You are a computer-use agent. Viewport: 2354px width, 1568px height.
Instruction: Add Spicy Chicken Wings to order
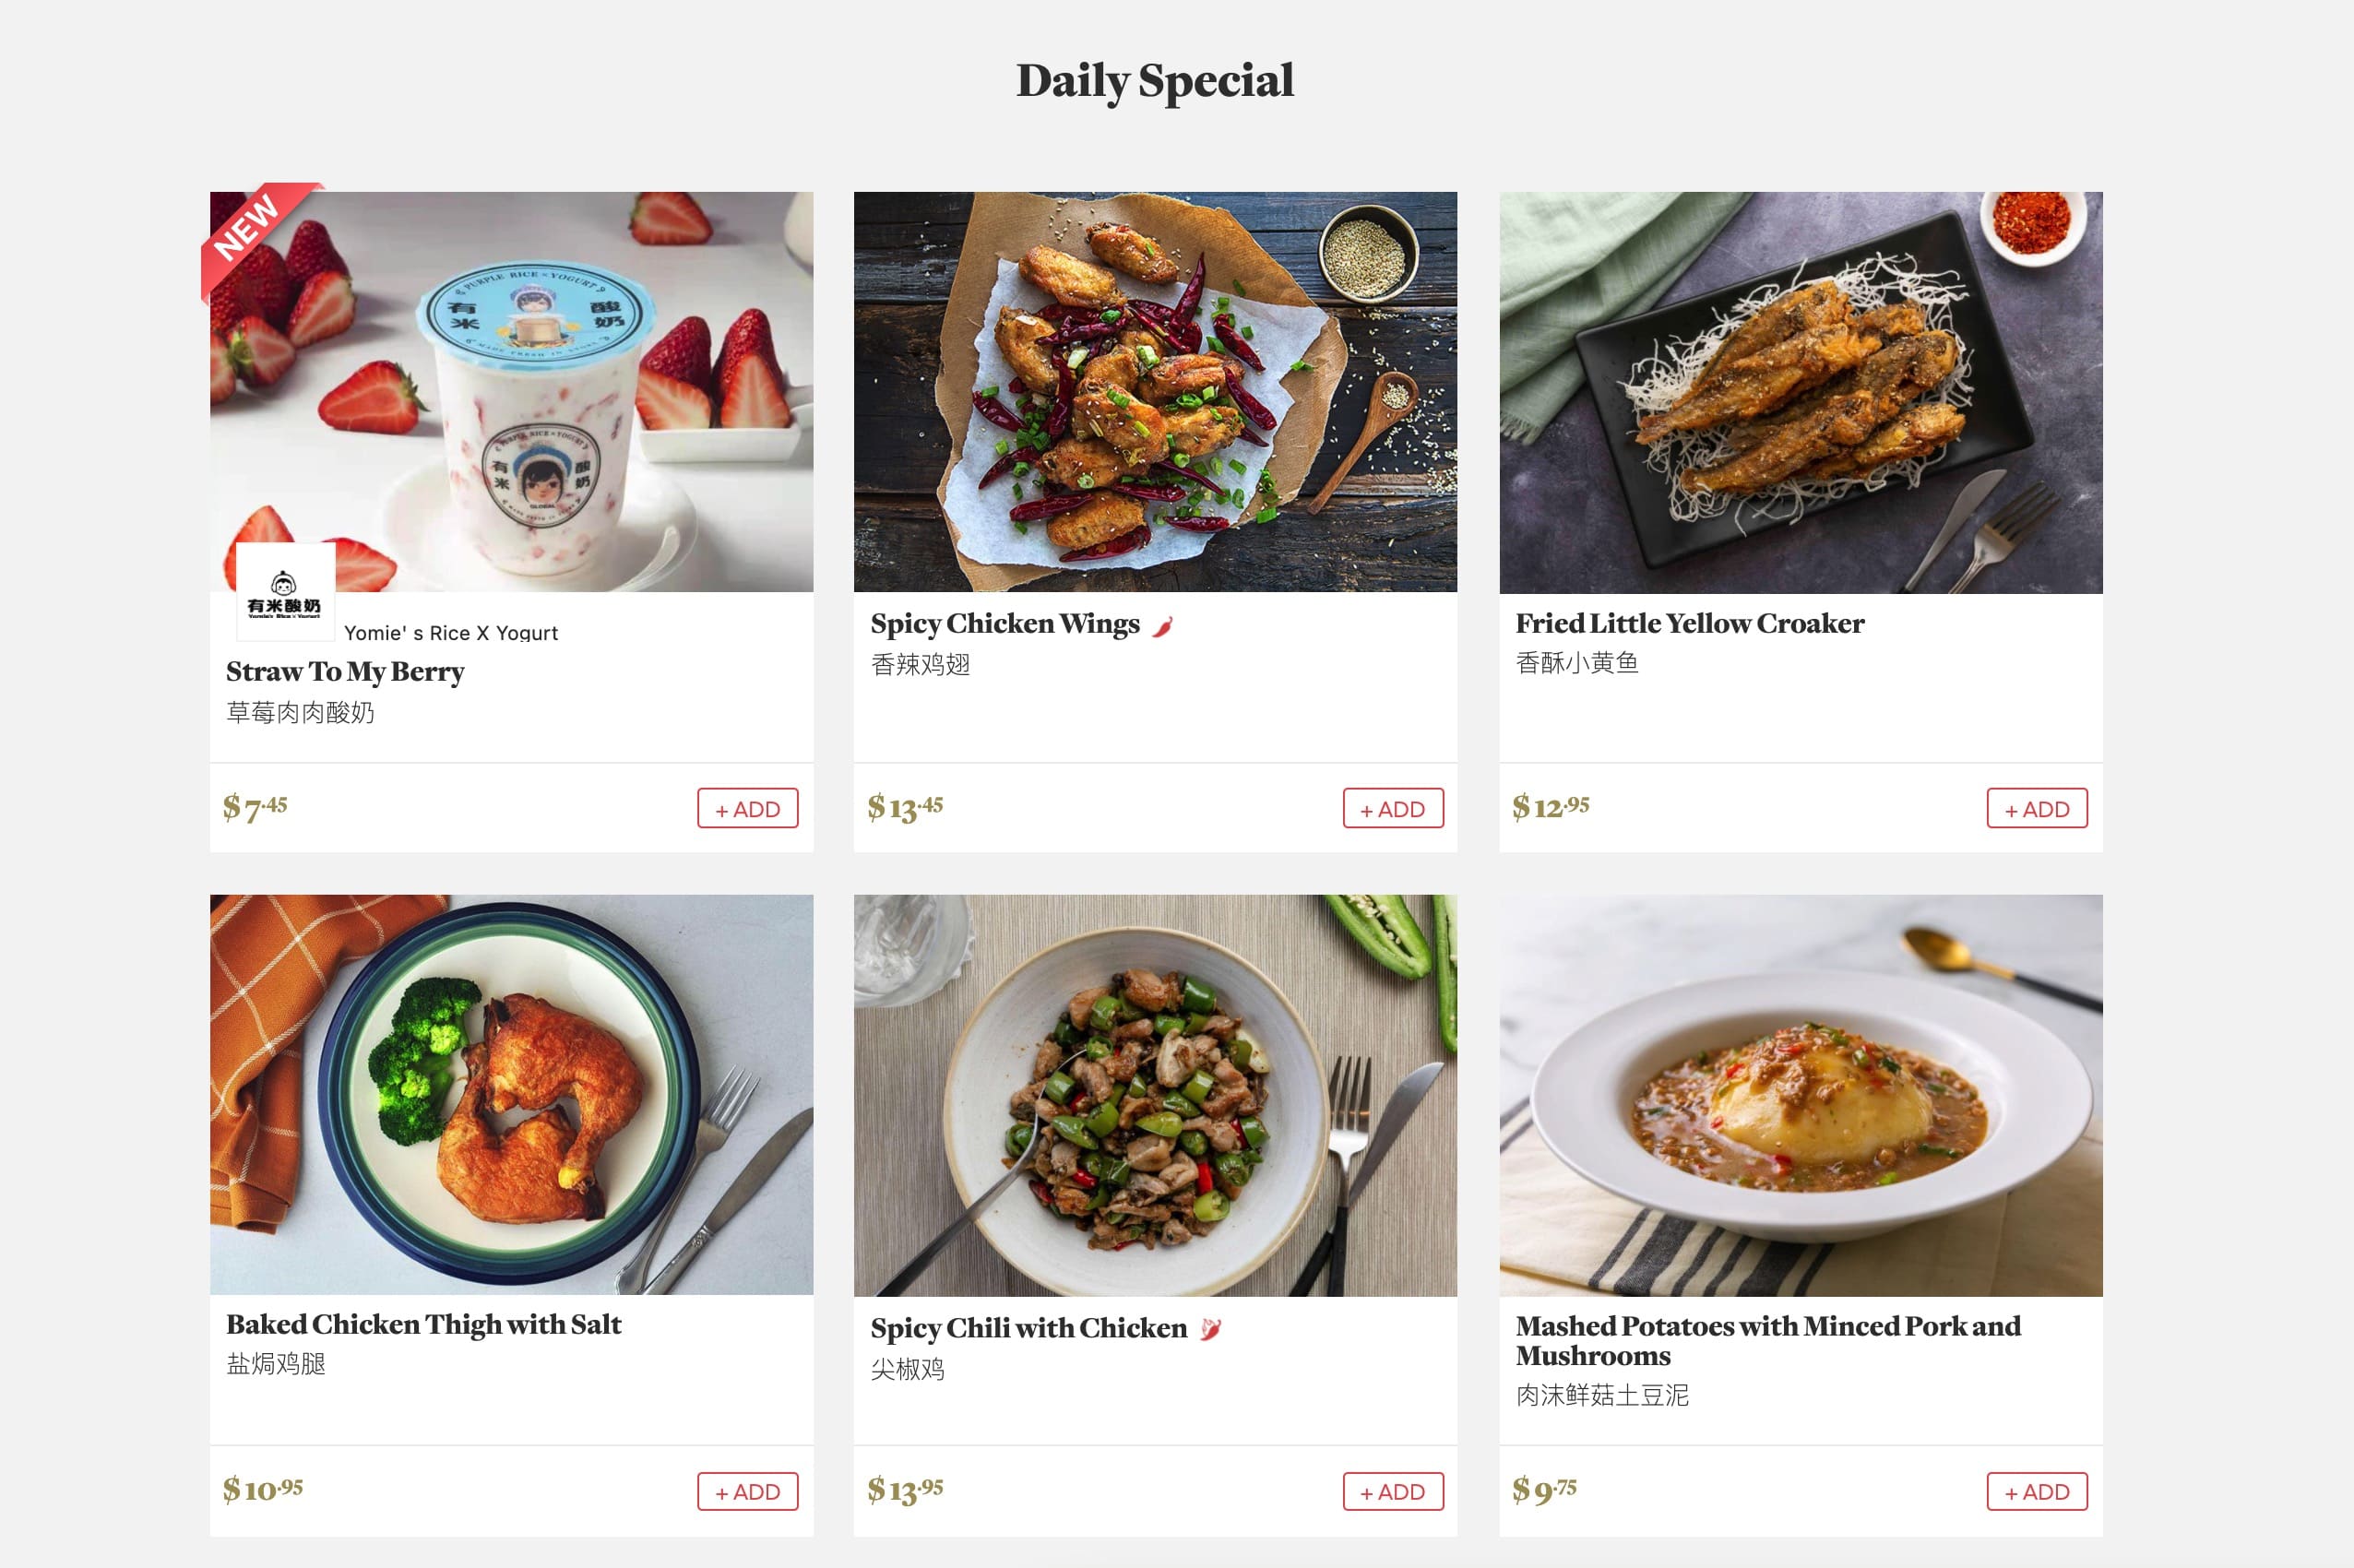click(1392, 808)
